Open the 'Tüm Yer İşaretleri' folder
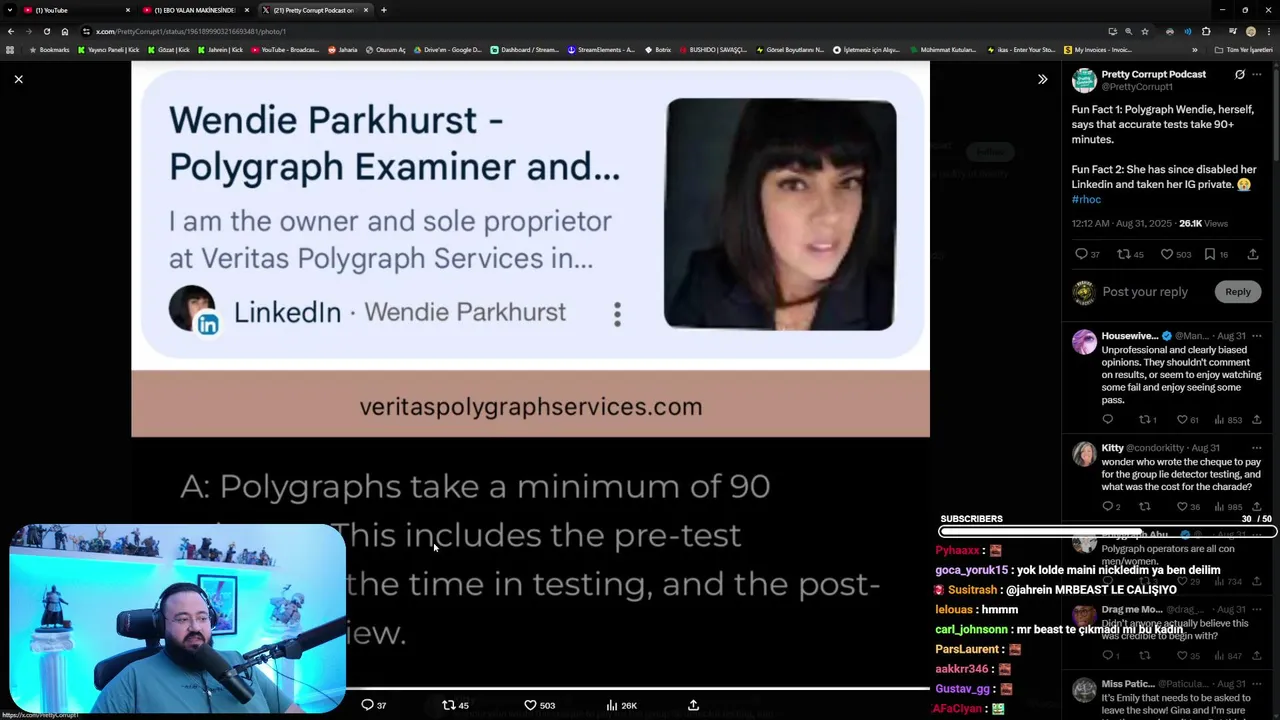 pos(1243,49)
